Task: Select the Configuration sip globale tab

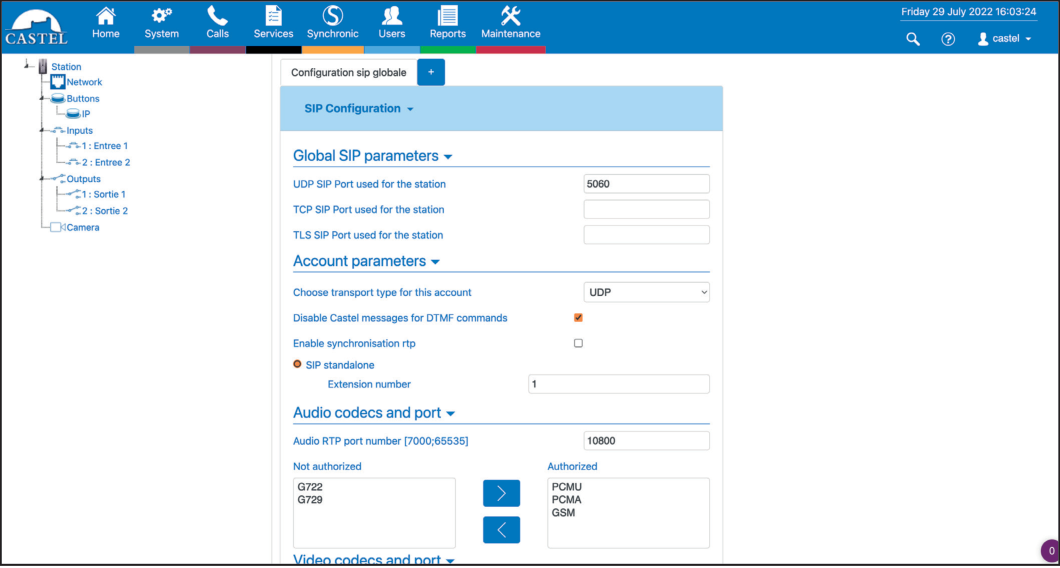Action: click(x=348, y=72)
